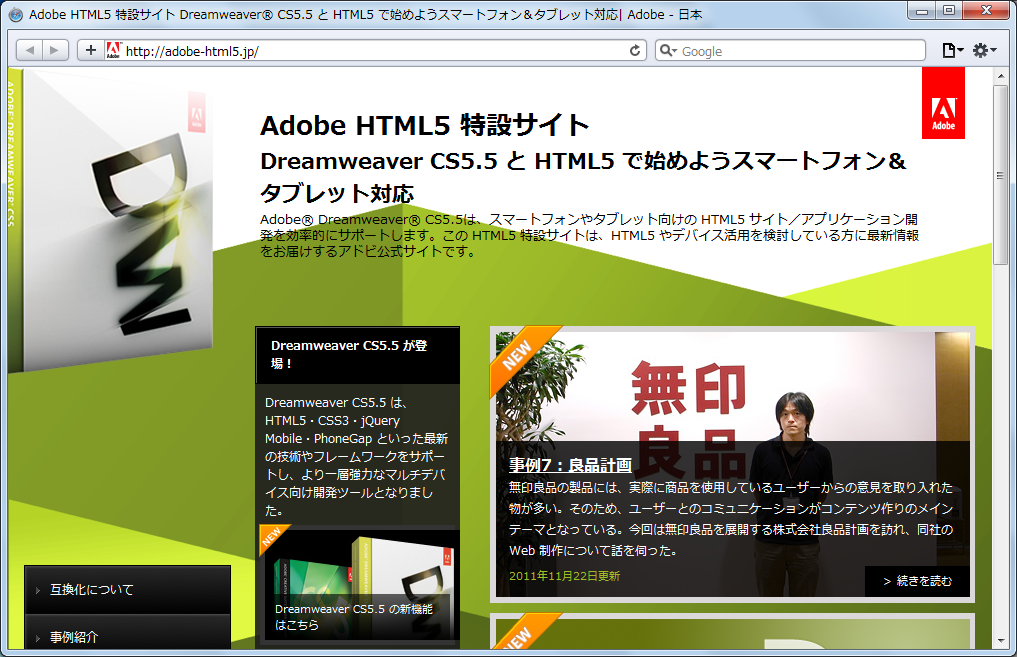Viewport: 1017px width, 657px height.
Task: Select the 互換化について menu item
Action: pos(127,590)
